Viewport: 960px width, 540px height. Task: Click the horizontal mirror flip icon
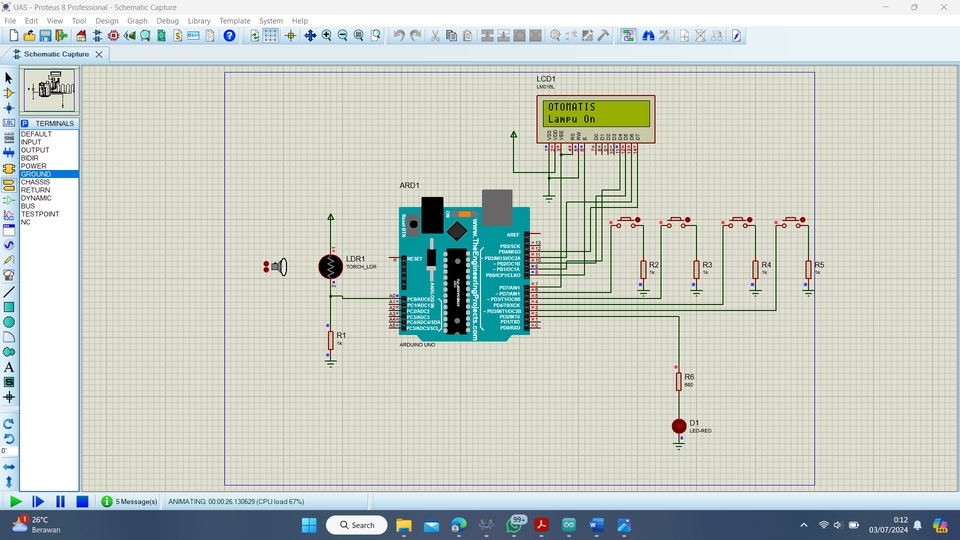pos(9,467)
